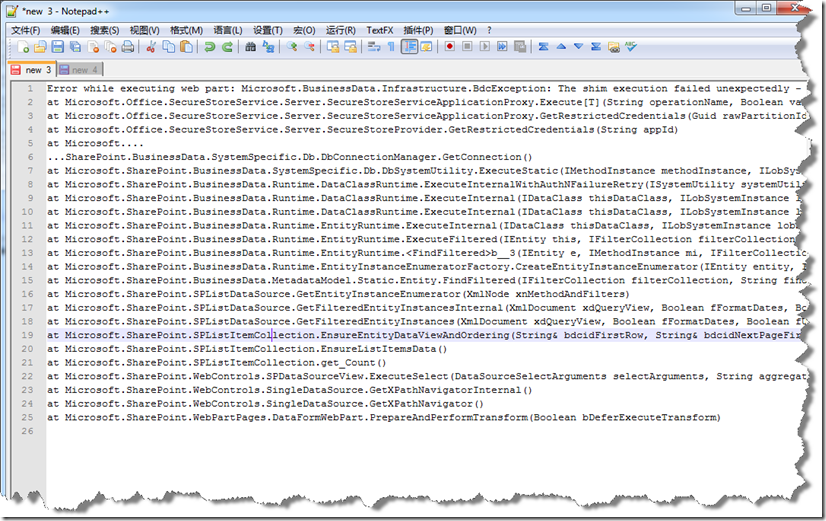Open the 语言(L) menu

[228, 30]
